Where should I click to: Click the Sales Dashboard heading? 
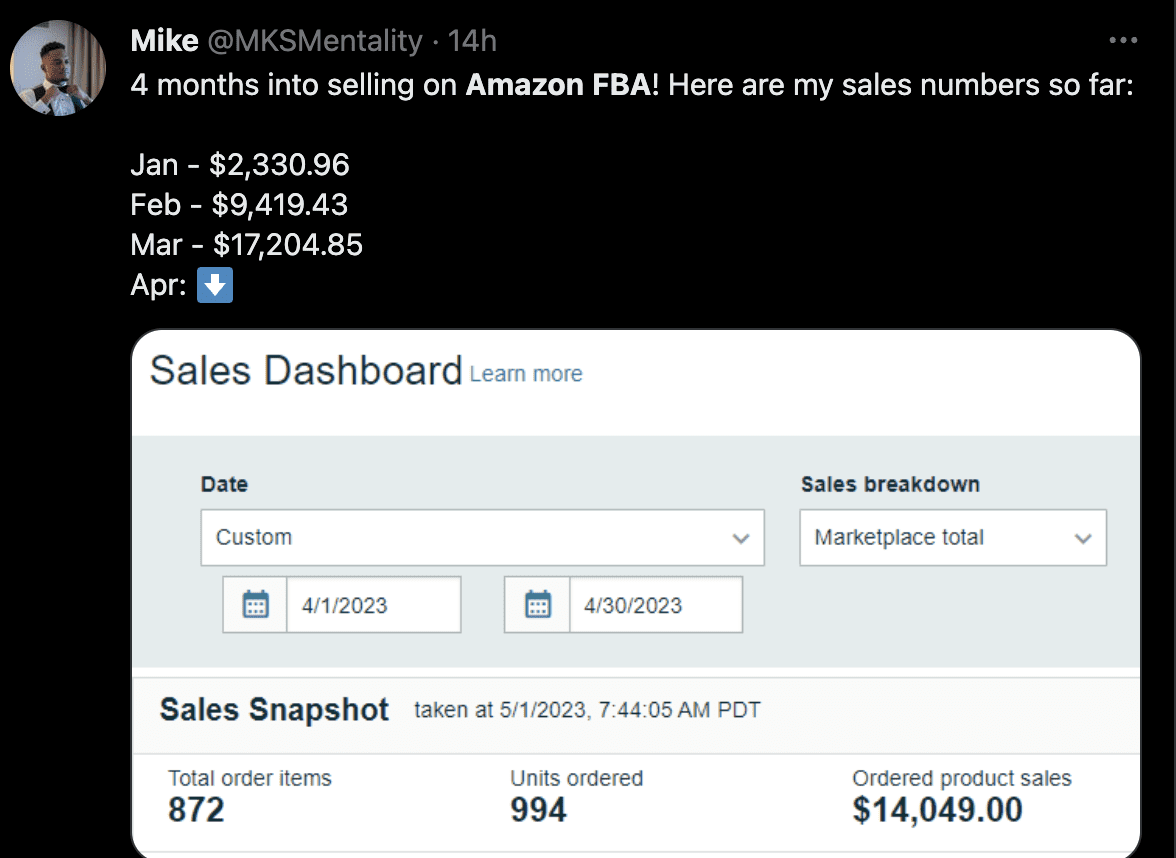306,371
